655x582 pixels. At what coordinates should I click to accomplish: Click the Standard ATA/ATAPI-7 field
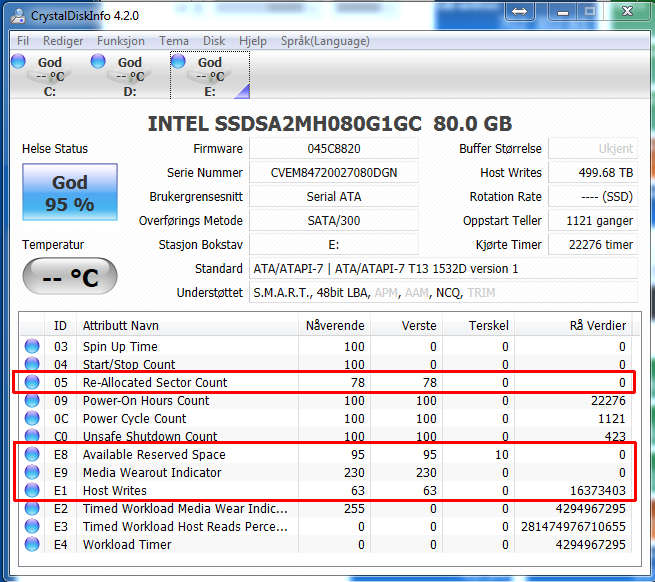pyautogui.click(x=443, y=268)
